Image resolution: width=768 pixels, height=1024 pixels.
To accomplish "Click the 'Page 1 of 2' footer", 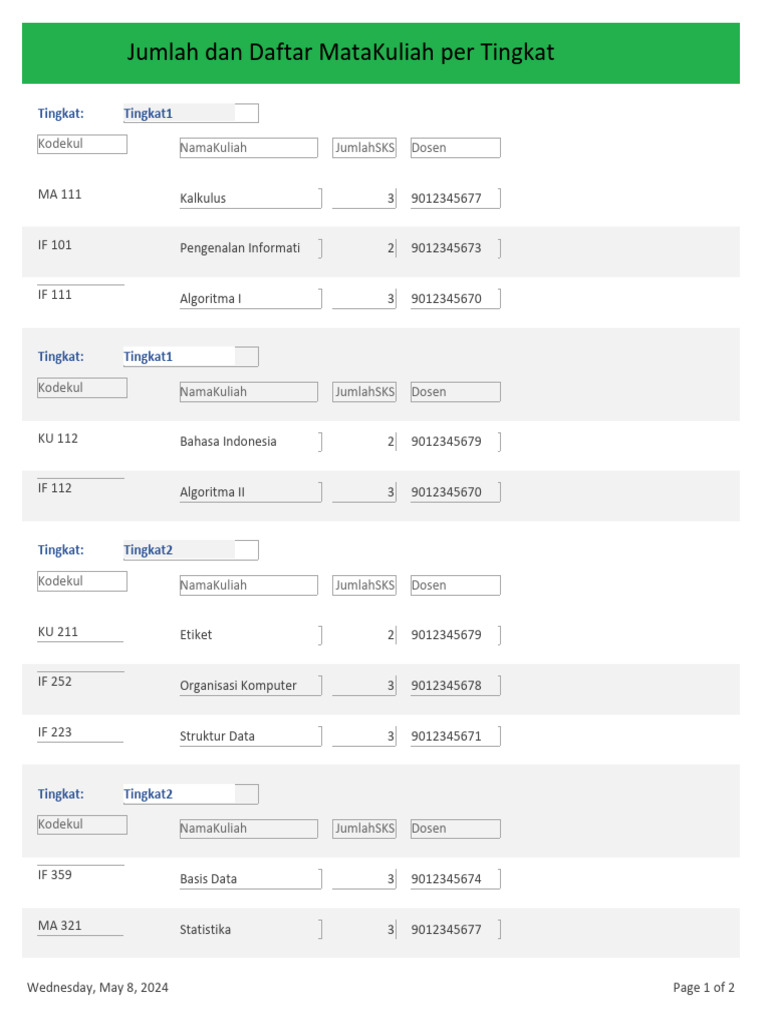I will tap(704, 988).
